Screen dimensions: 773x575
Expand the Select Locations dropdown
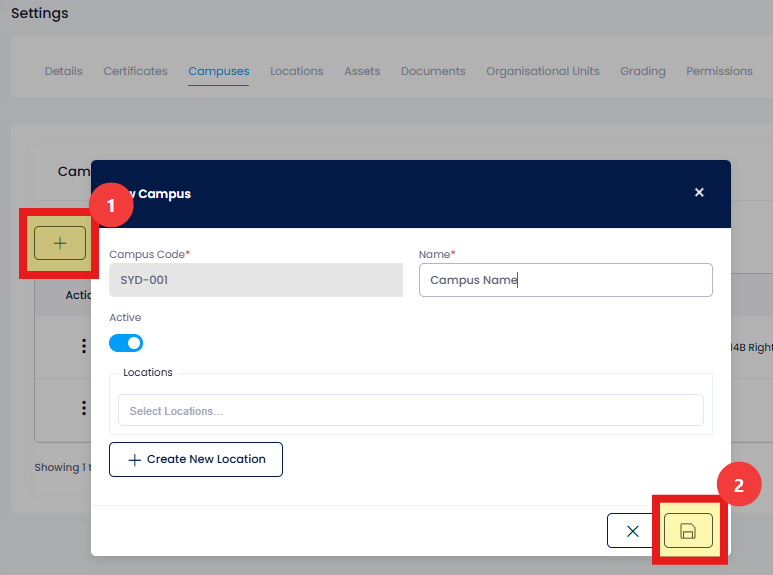click(x=411, y=410)
